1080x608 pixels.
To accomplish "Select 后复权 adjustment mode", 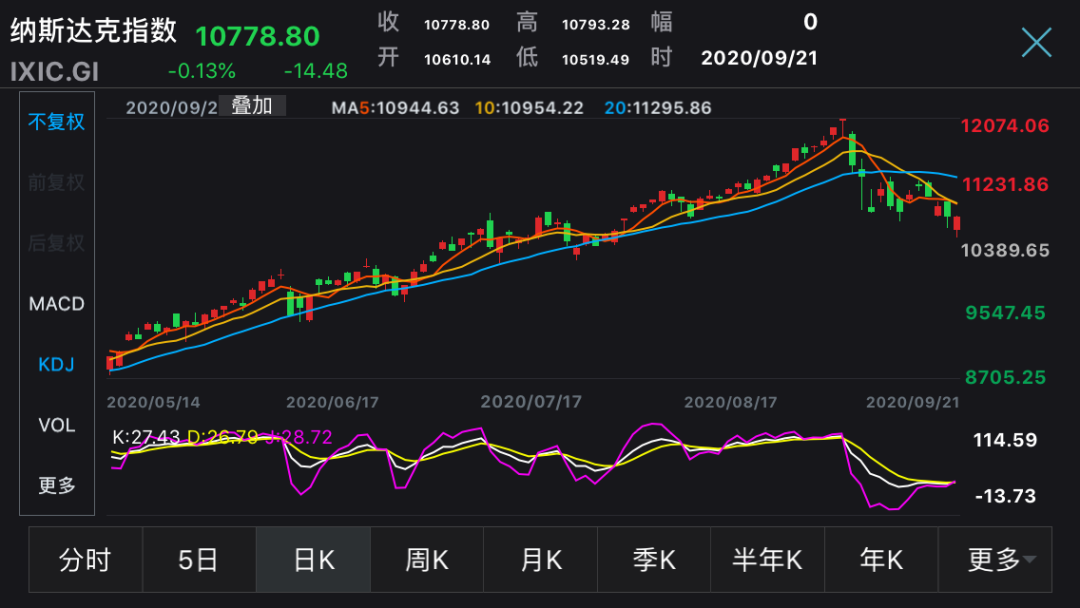I will coord(56,243).
